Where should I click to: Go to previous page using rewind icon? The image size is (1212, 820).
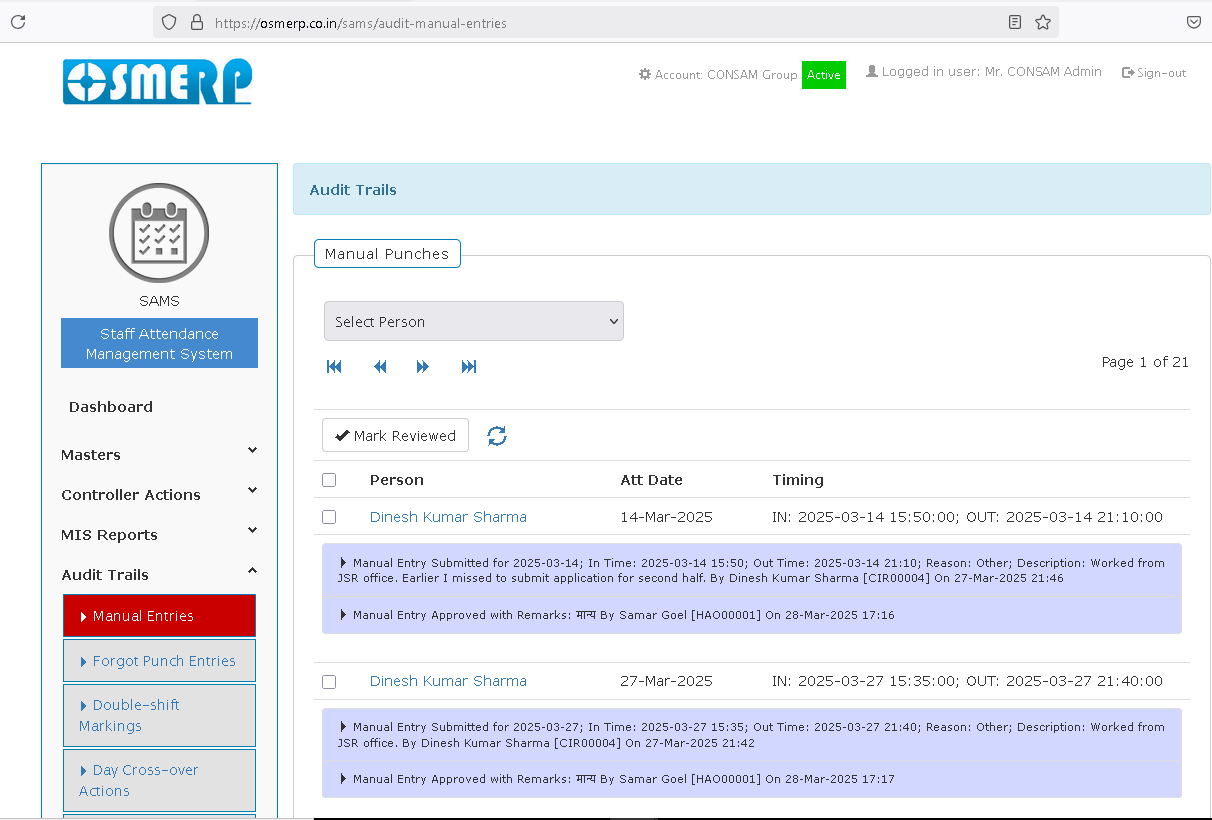pyautogui.click(x=380, y=367)
